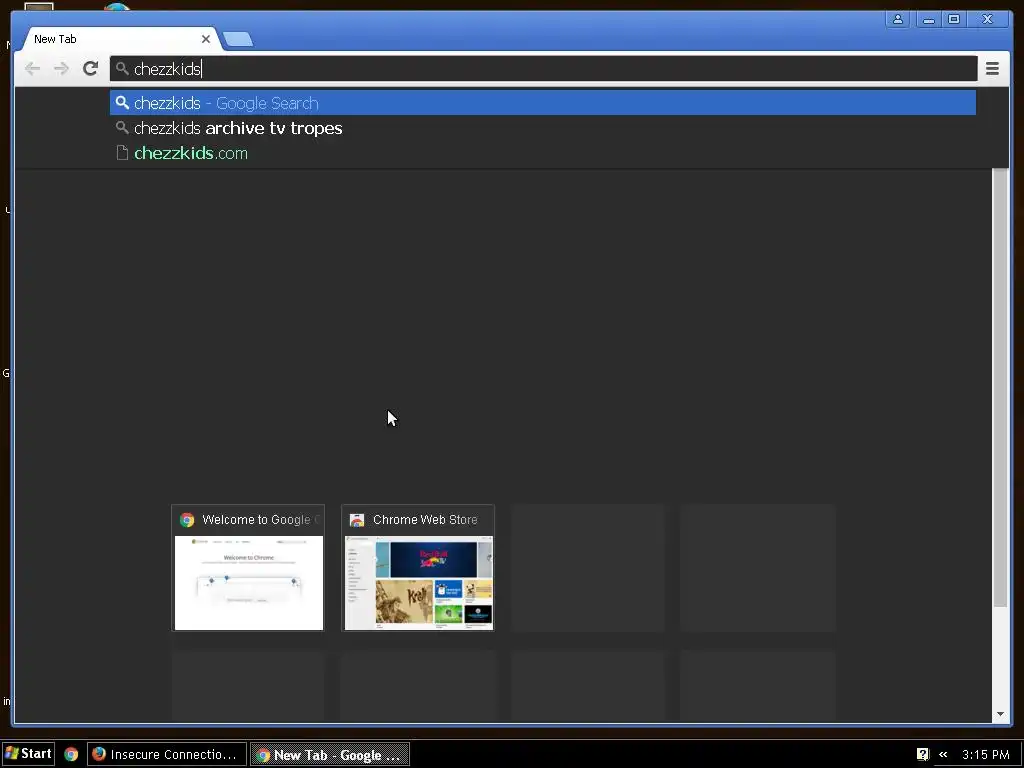
Task: Open the Start menu
Action: click(28, 754)
